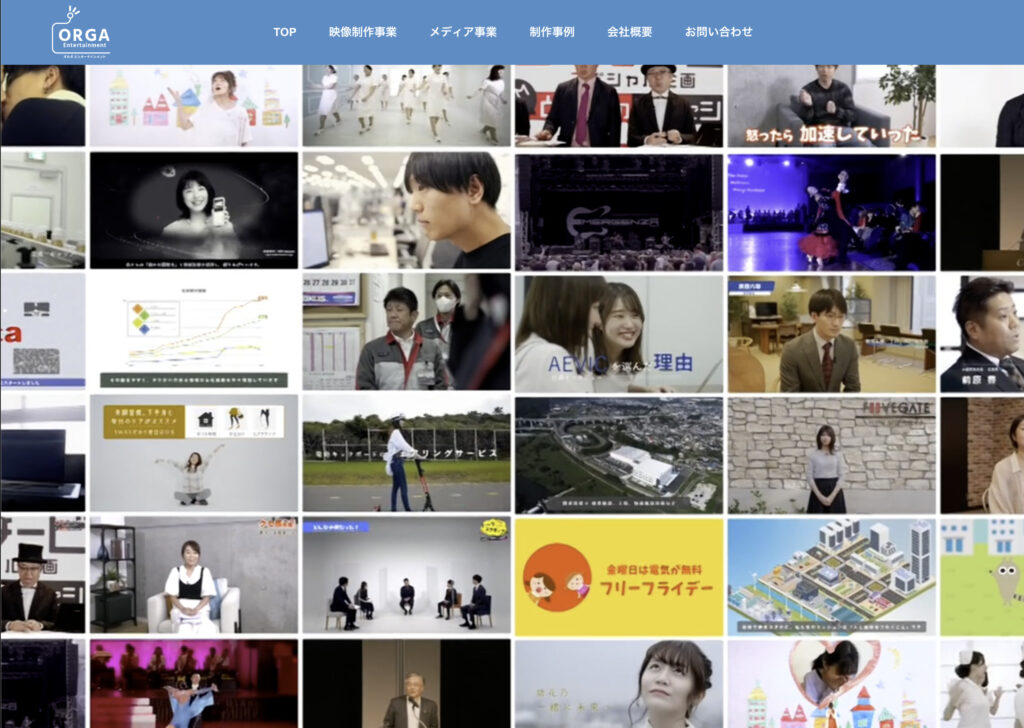Image resolution: width=1024 pixels, height=728 pixels.
Task: Open the woman holding smartphone thumbnail
Action: click(x=194, y=211)
